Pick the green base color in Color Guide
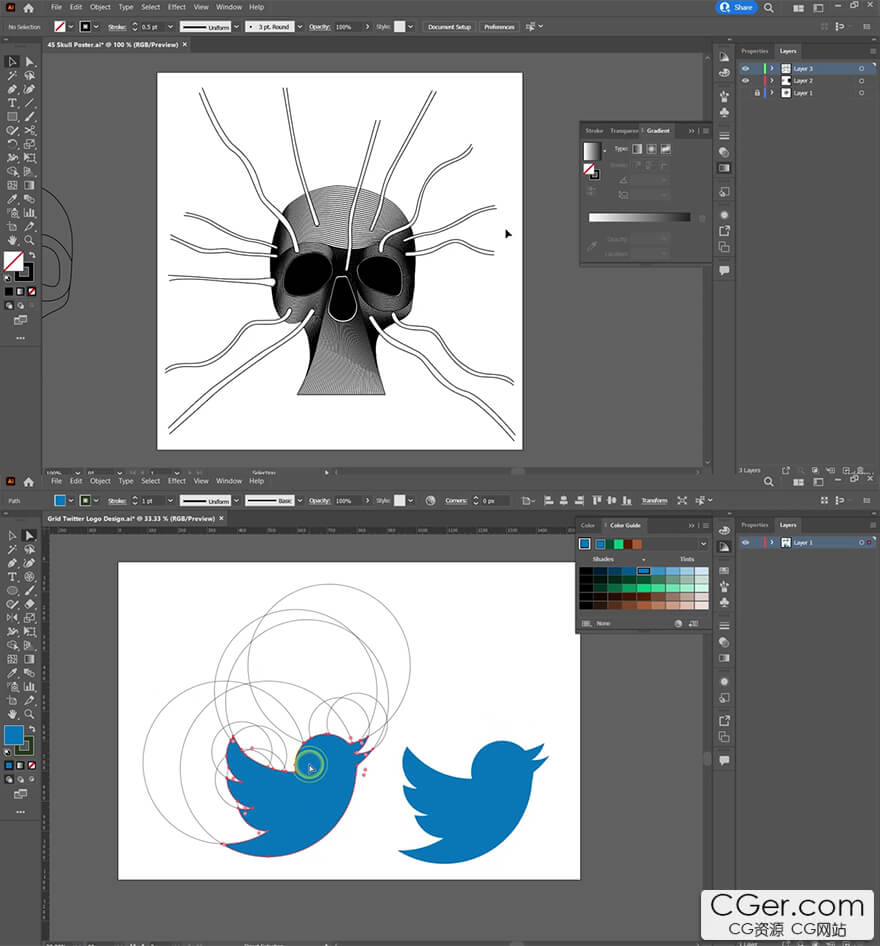Viewport: 880px width, 946px height. [618, 544]
